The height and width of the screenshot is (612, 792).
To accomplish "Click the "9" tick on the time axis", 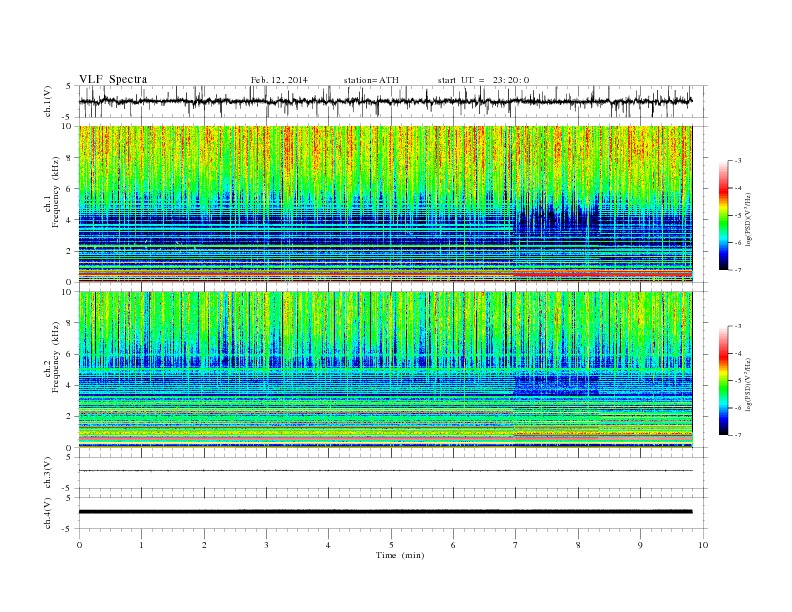I will 640,545.
